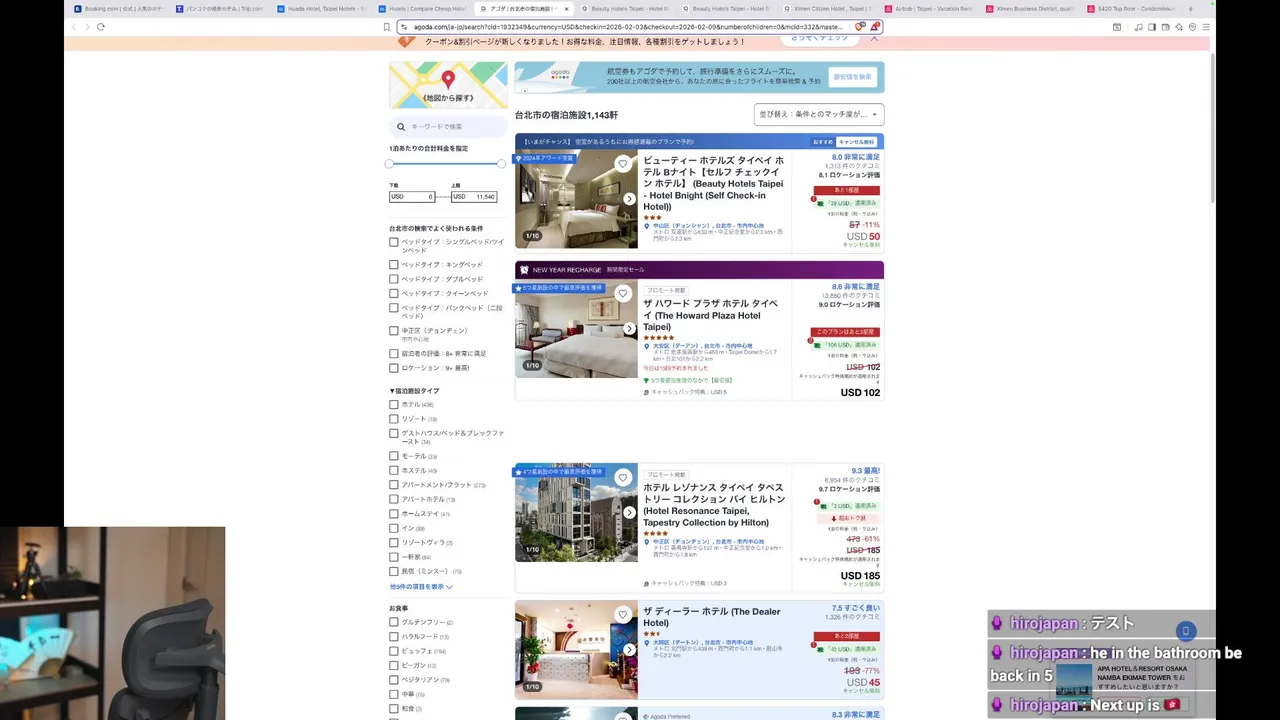Click the minimum price slider handle
This screenshot has width=1280, height=720.
pos(389,164)
